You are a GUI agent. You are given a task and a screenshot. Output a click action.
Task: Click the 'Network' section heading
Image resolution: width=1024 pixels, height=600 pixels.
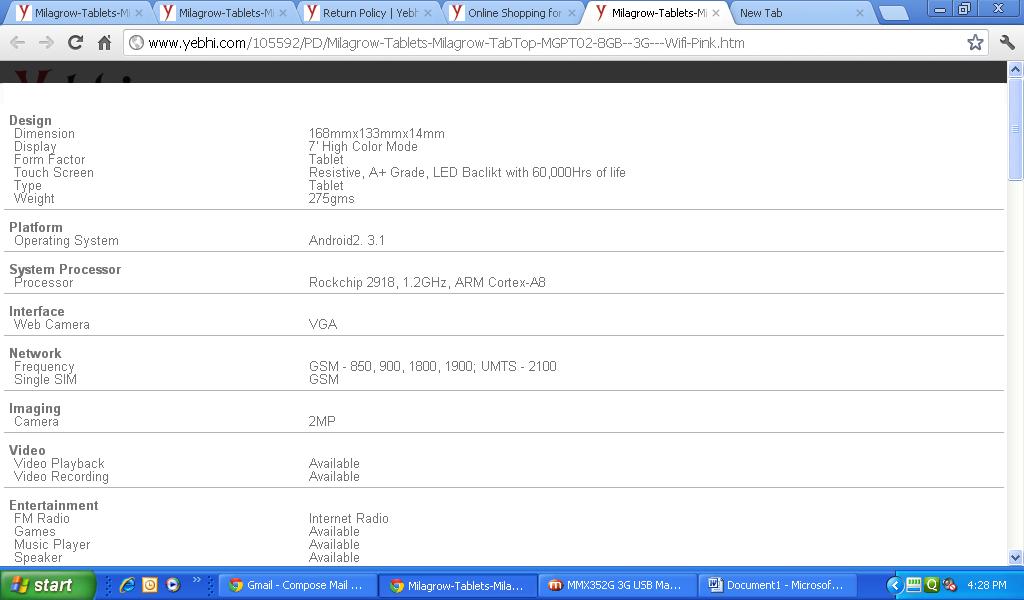(35, 354)
